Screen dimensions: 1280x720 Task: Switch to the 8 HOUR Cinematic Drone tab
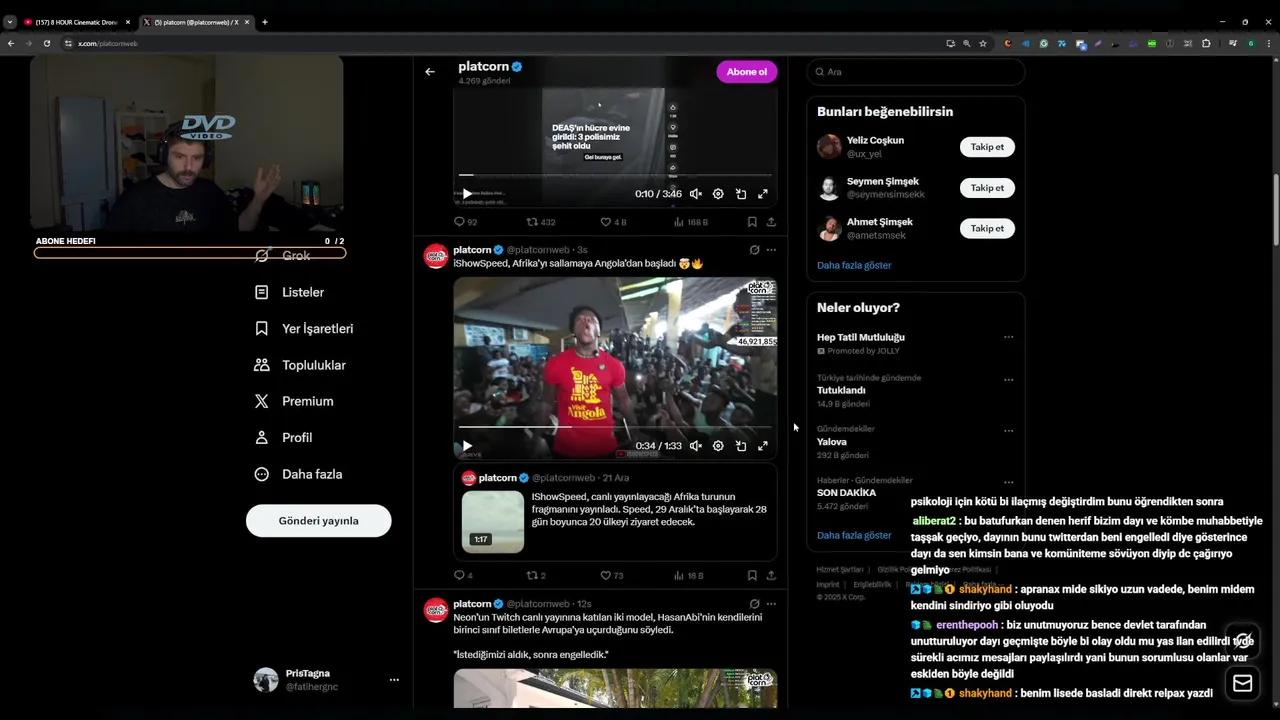[x=76, y=22]
